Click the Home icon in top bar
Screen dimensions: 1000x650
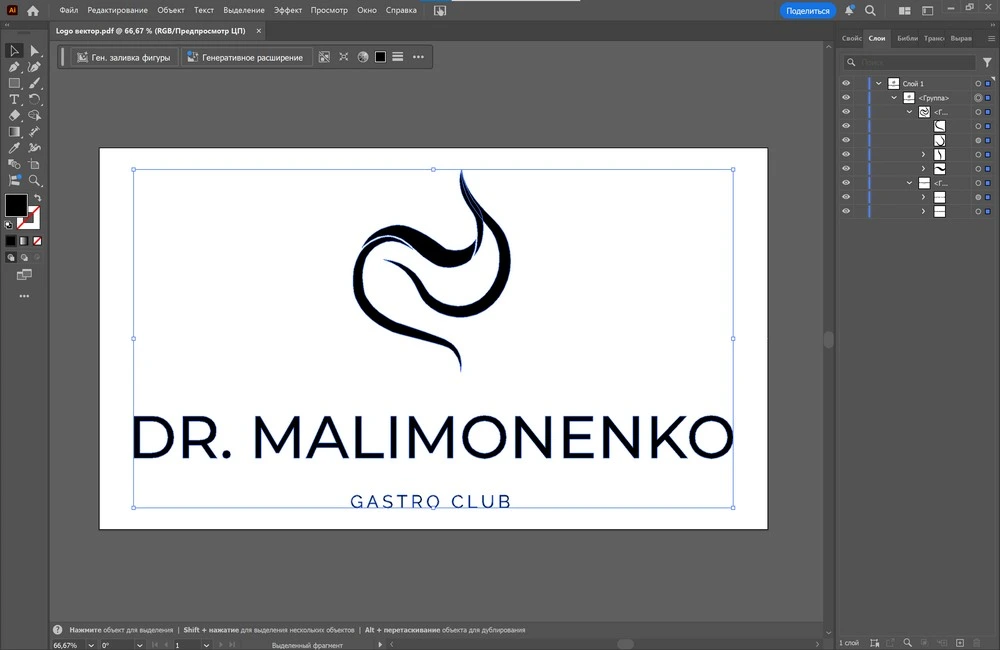click(x=33, y=10)
